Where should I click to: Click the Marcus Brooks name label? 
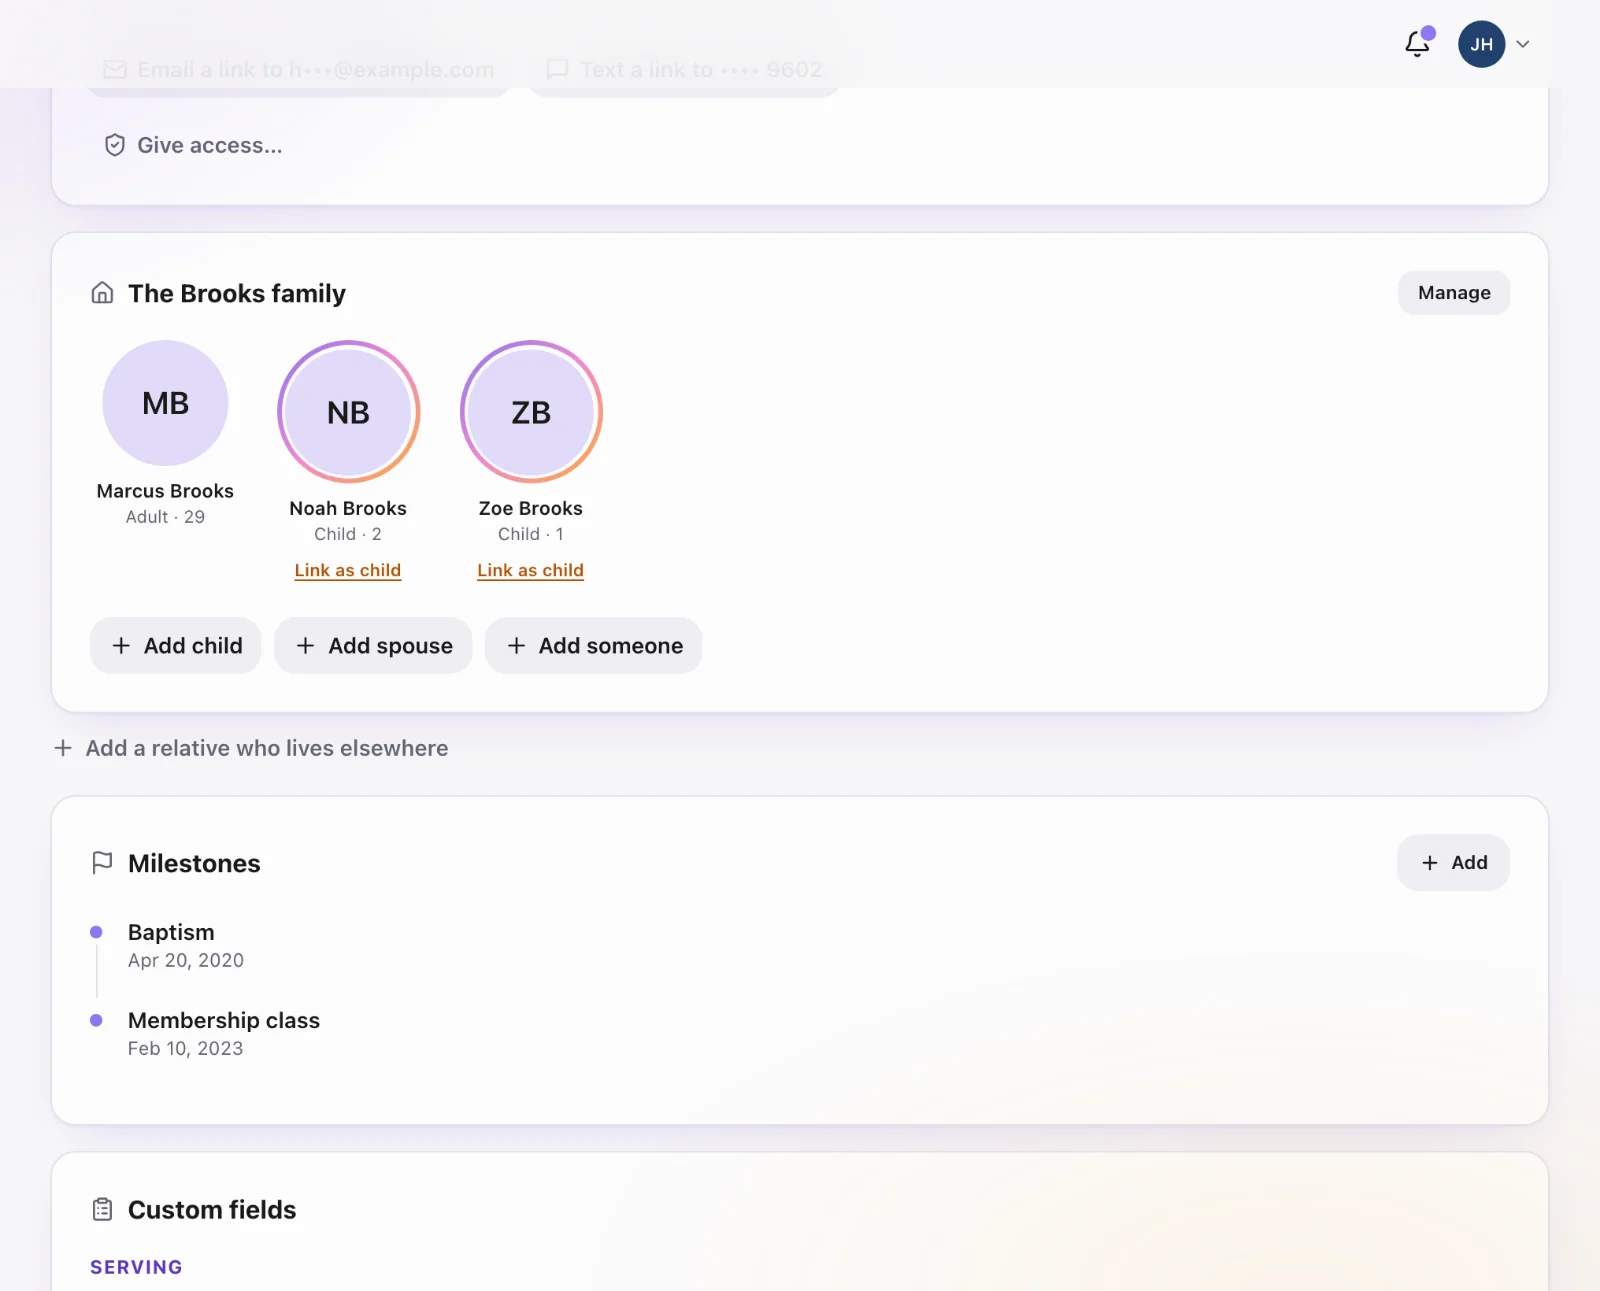[x=166, y=491]
